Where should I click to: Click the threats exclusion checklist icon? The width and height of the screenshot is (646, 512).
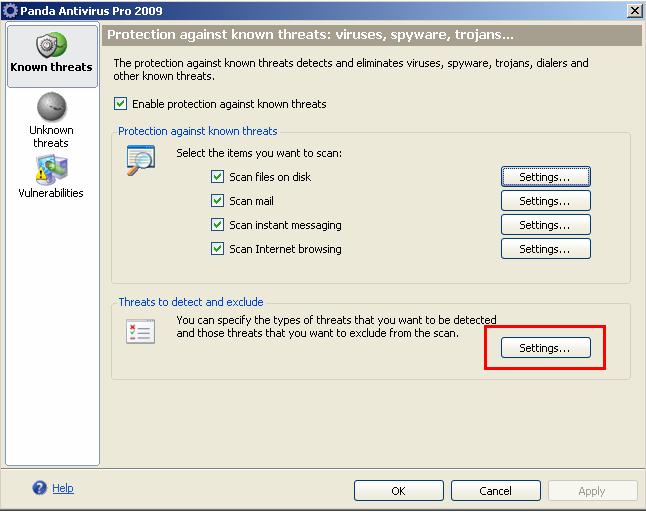click(x=140, y=332)
